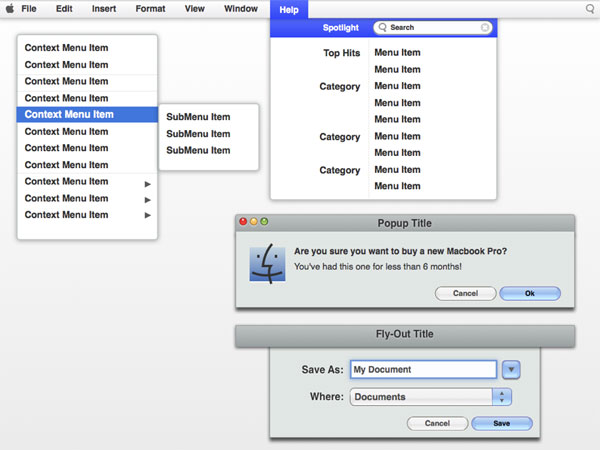Screen dimensions: 600x450
Task: Open the Insert menu
Action: [104, 9]
